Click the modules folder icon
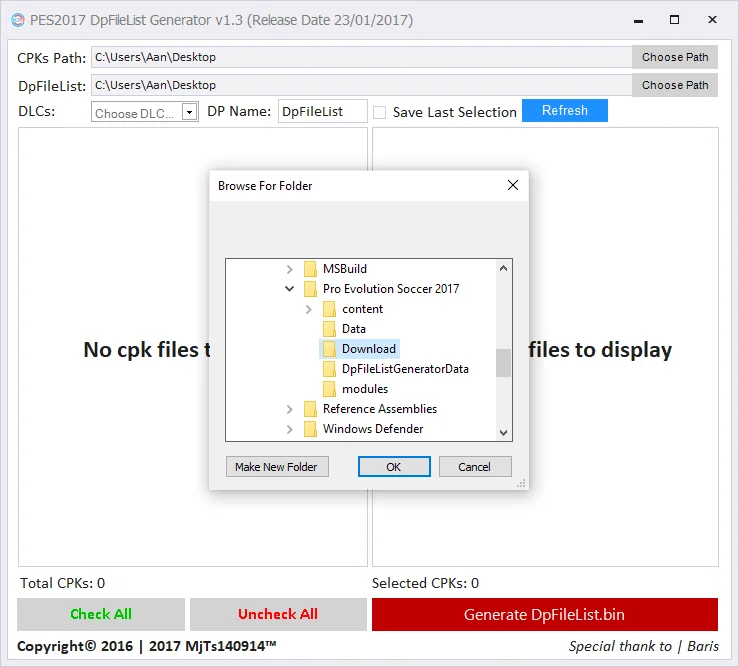 coord(329,389)
